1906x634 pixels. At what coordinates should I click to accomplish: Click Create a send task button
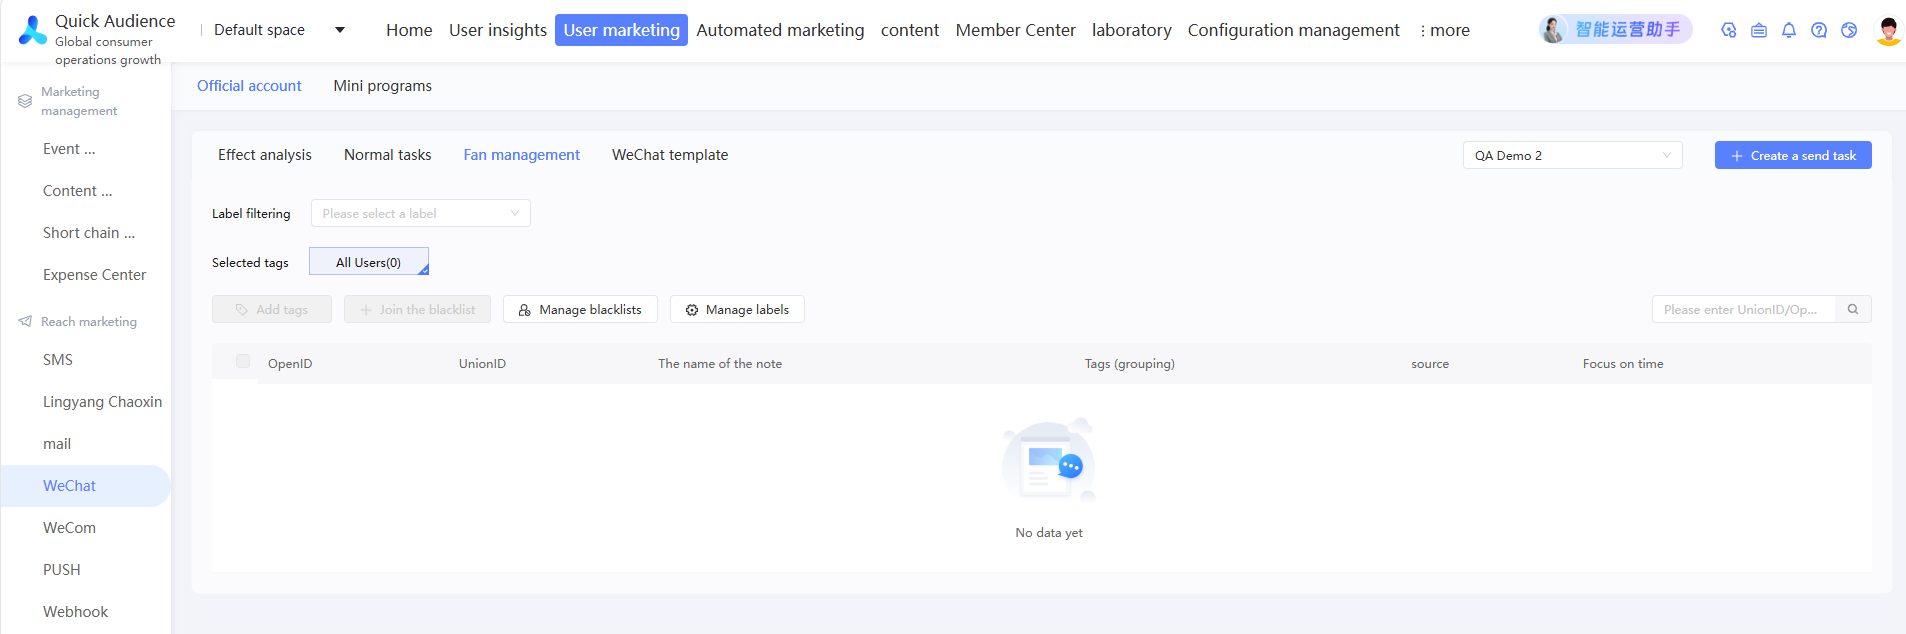pos(1793,155)
